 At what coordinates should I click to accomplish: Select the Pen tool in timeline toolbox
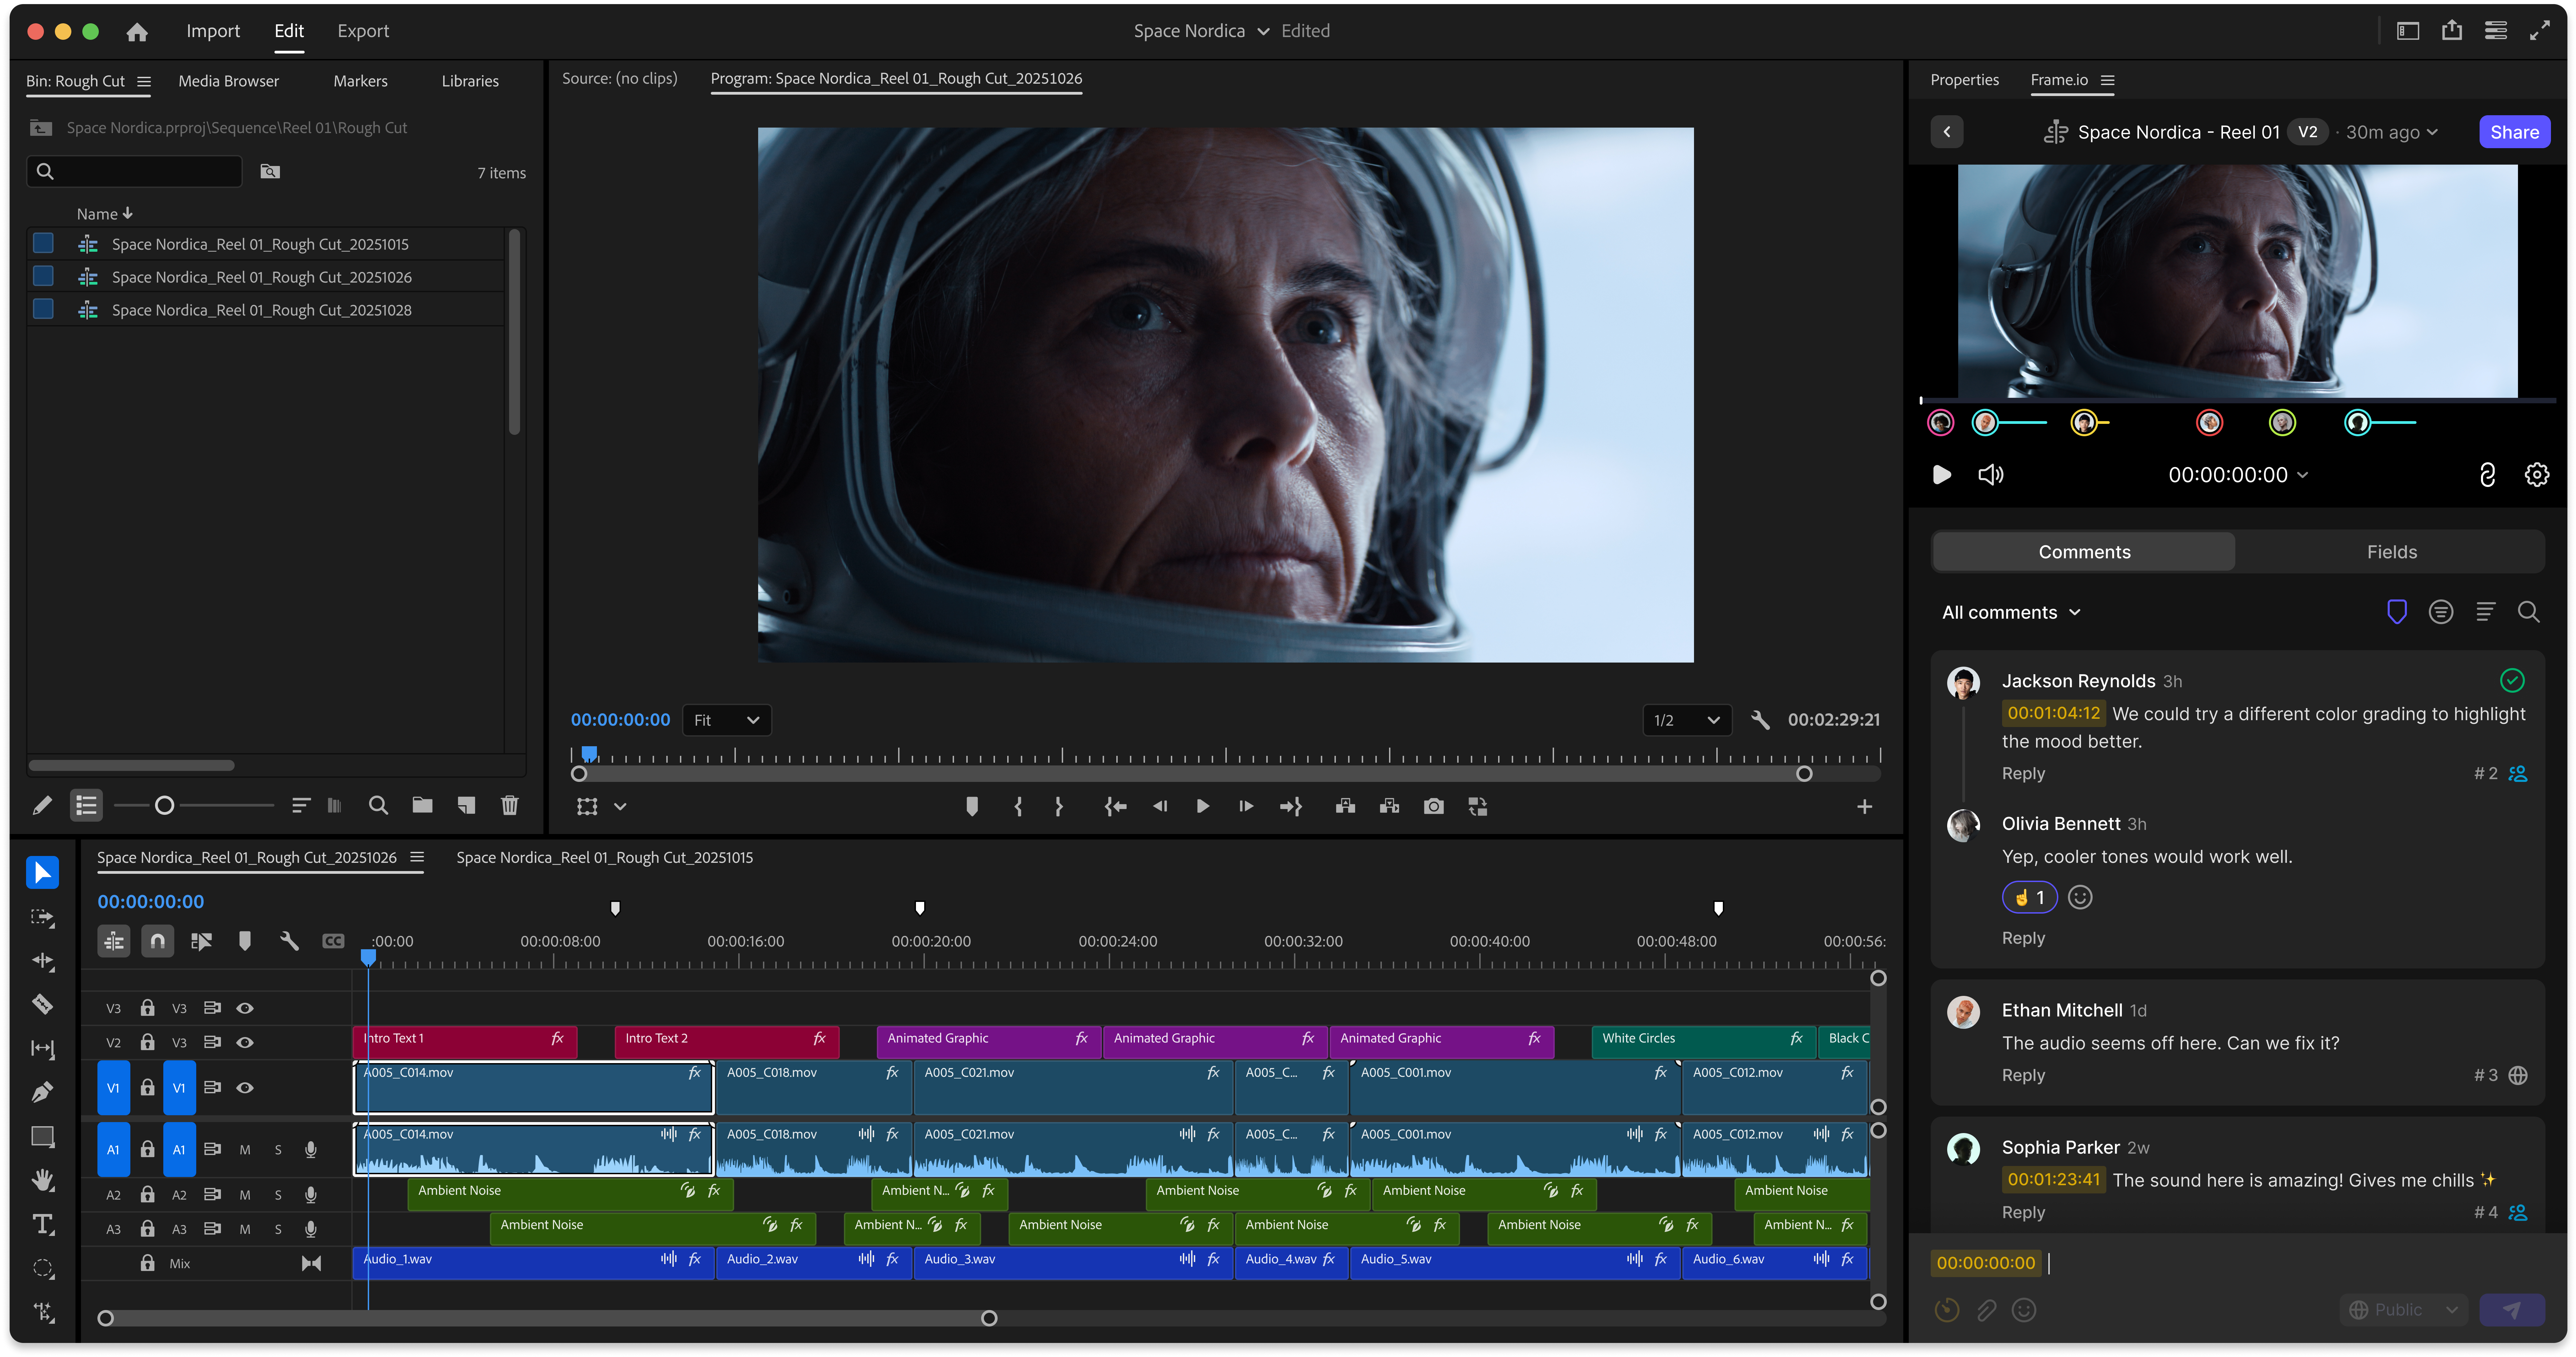click(x=42, y=1092)
